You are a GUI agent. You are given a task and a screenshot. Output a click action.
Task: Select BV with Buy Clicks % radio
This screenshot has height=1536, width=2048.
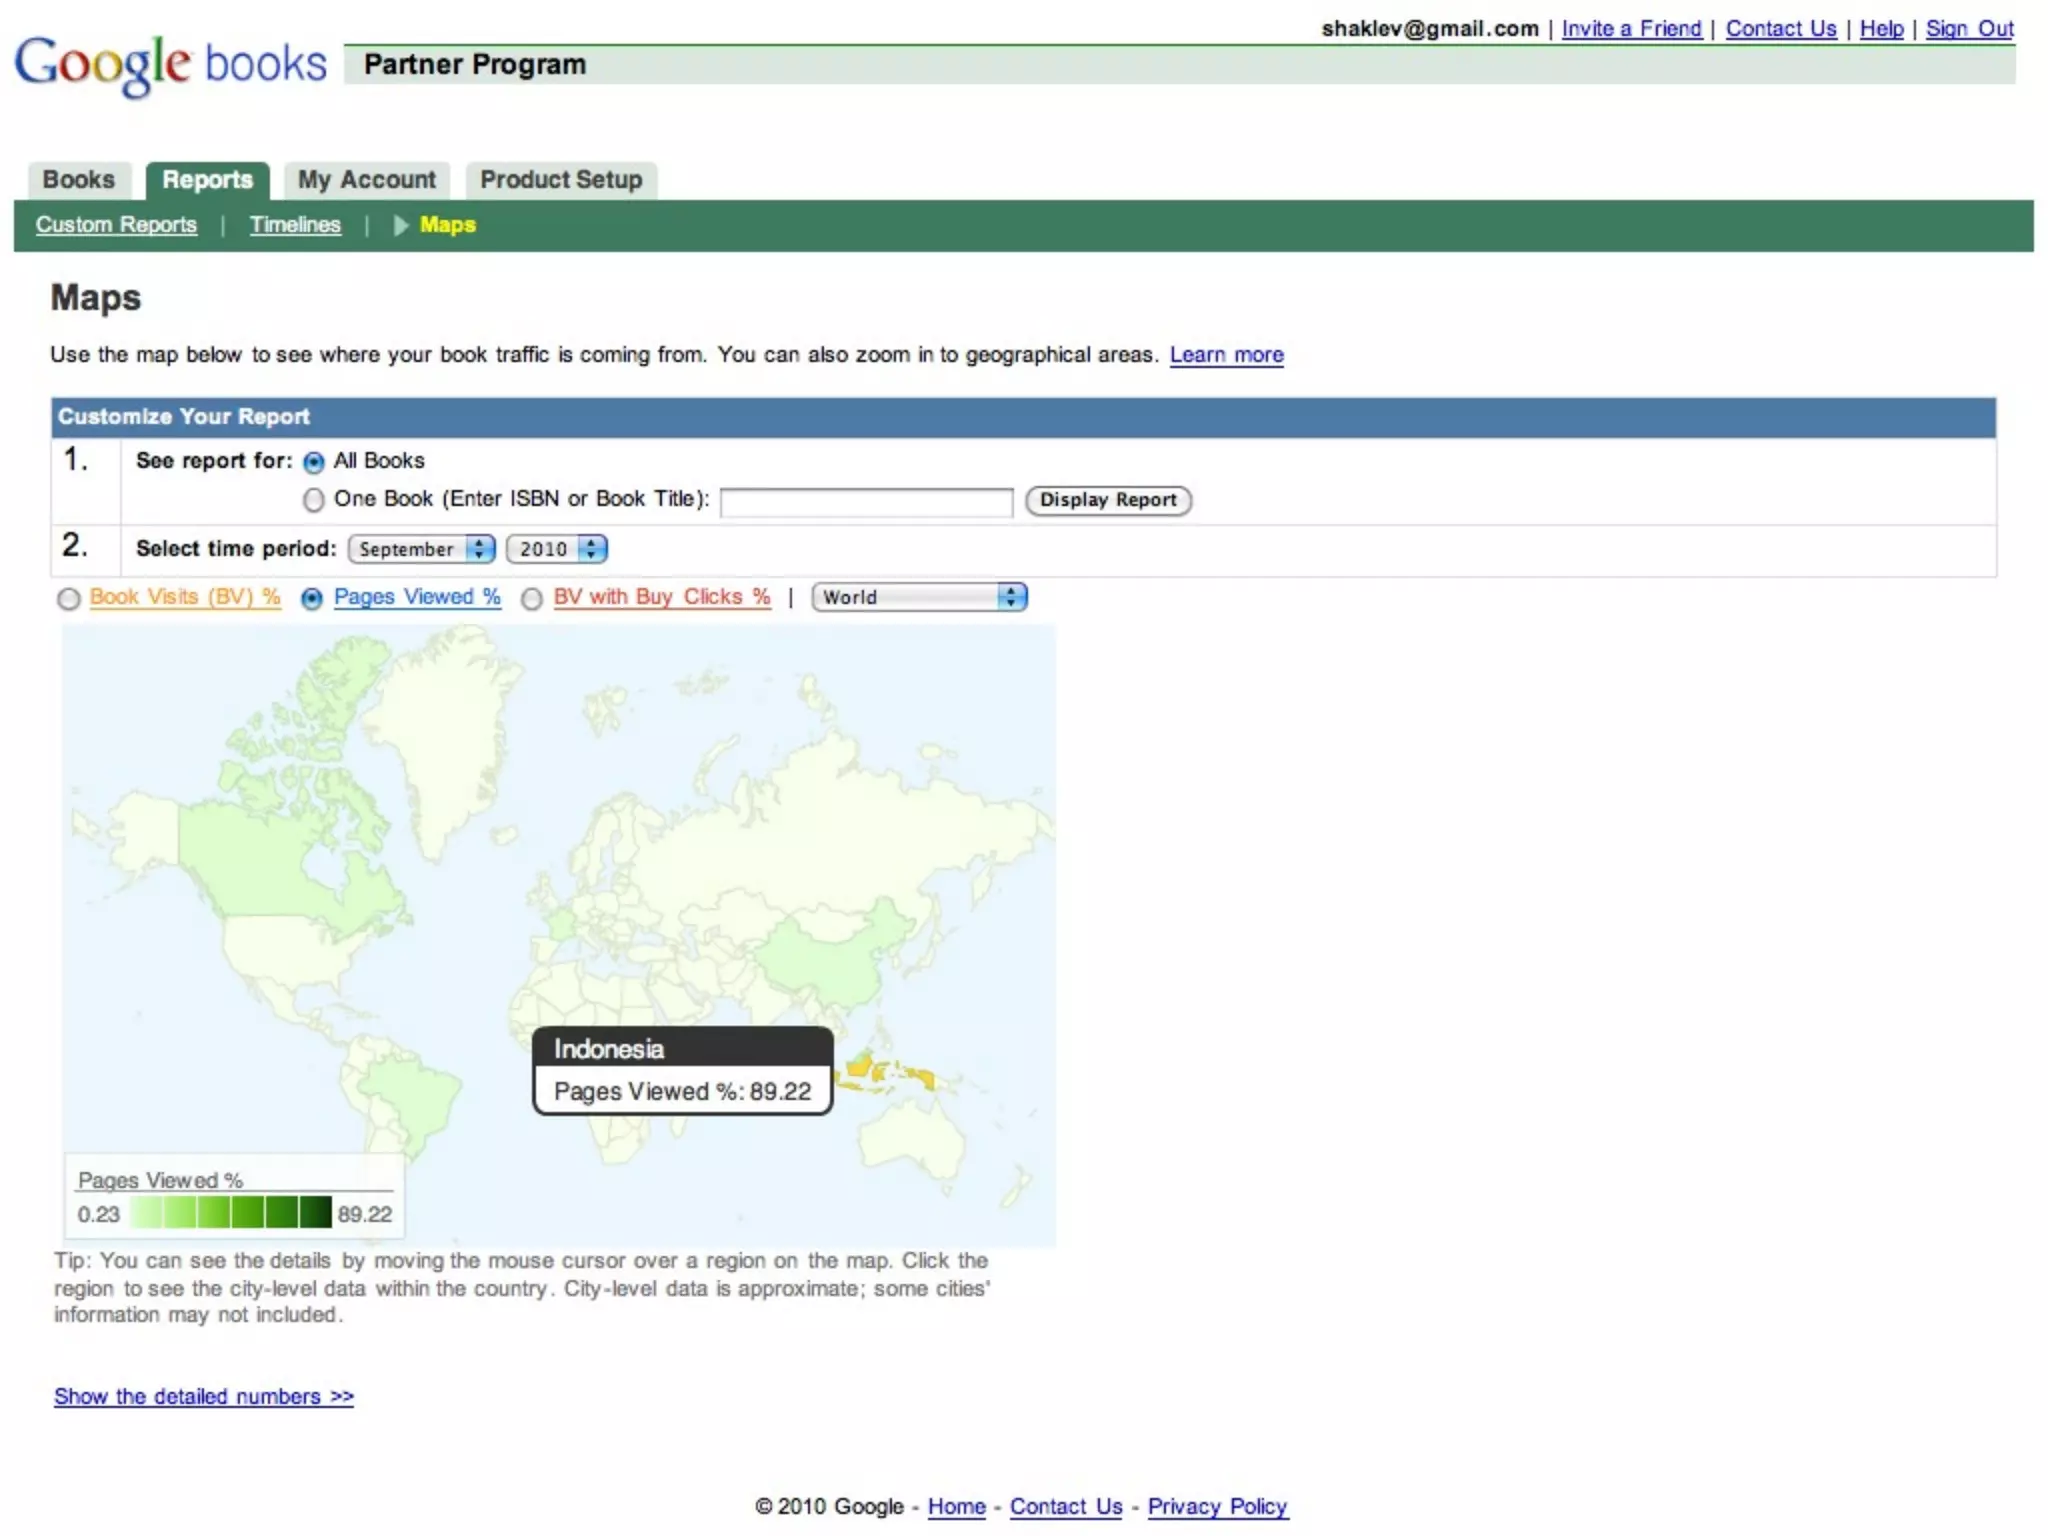532,599
